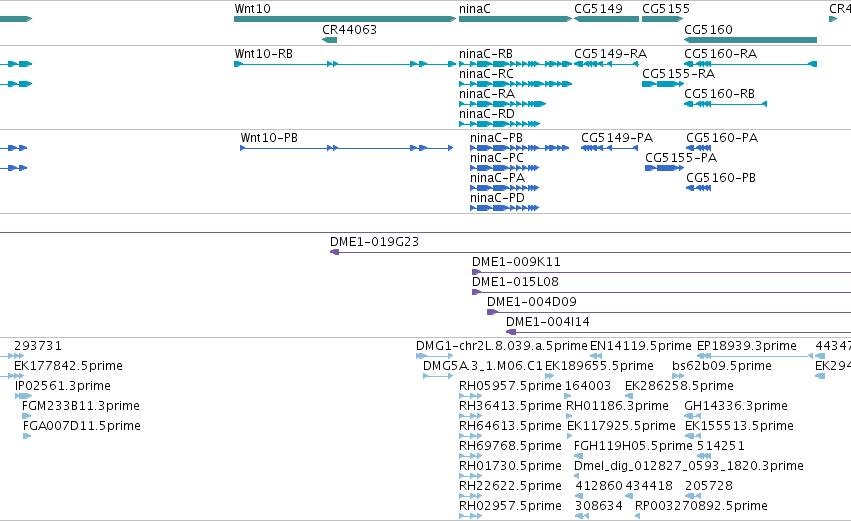Select the RH05957.5prime EST label

pyautogui.click(x=510, y=386)
